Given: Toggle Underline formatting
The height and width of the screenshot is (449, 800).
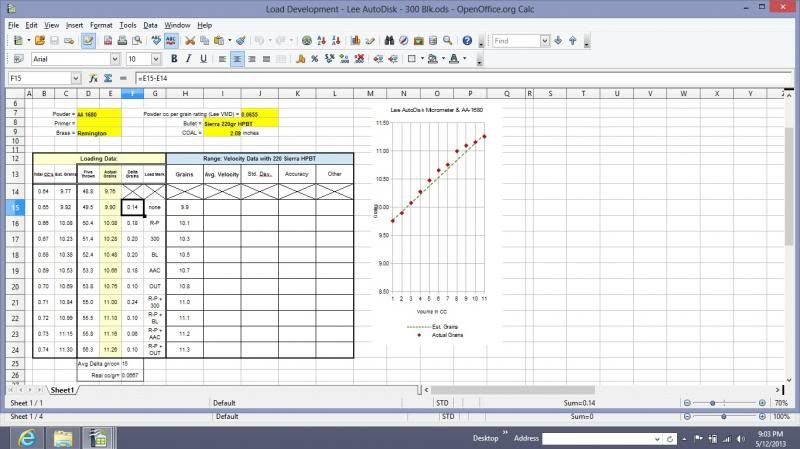Looking at the screenshot, I should pos(203,59).
